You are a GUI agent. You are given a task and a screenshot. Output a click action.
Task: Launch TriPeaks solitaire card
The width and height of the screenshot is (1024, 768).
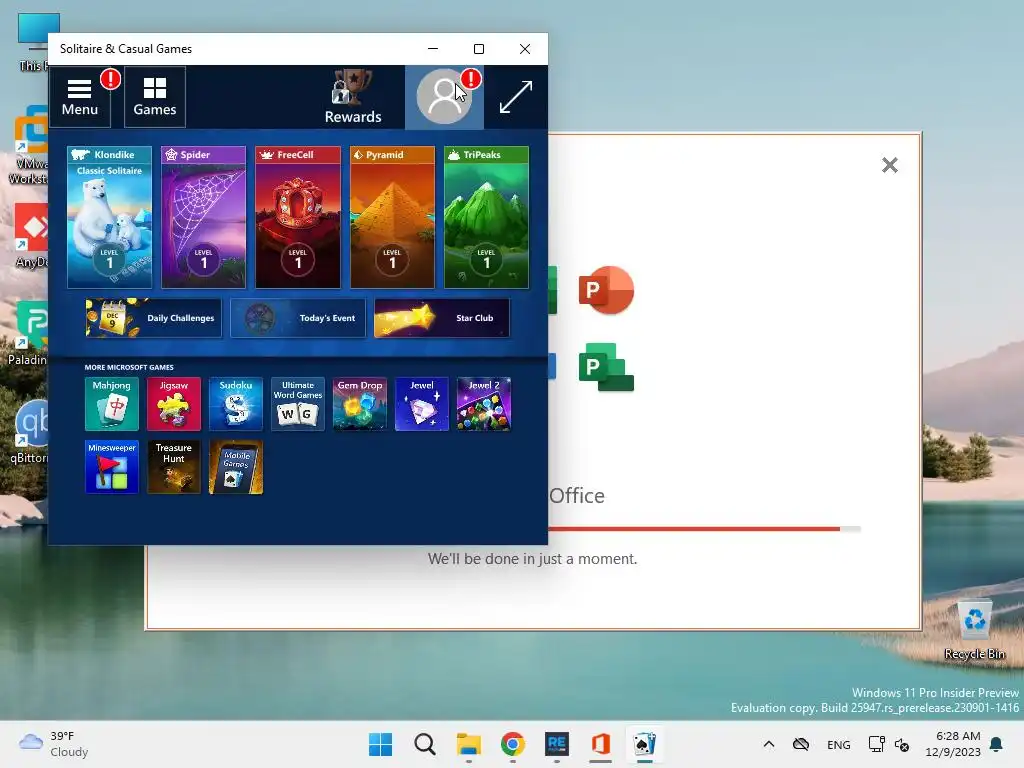click(487, 217)
